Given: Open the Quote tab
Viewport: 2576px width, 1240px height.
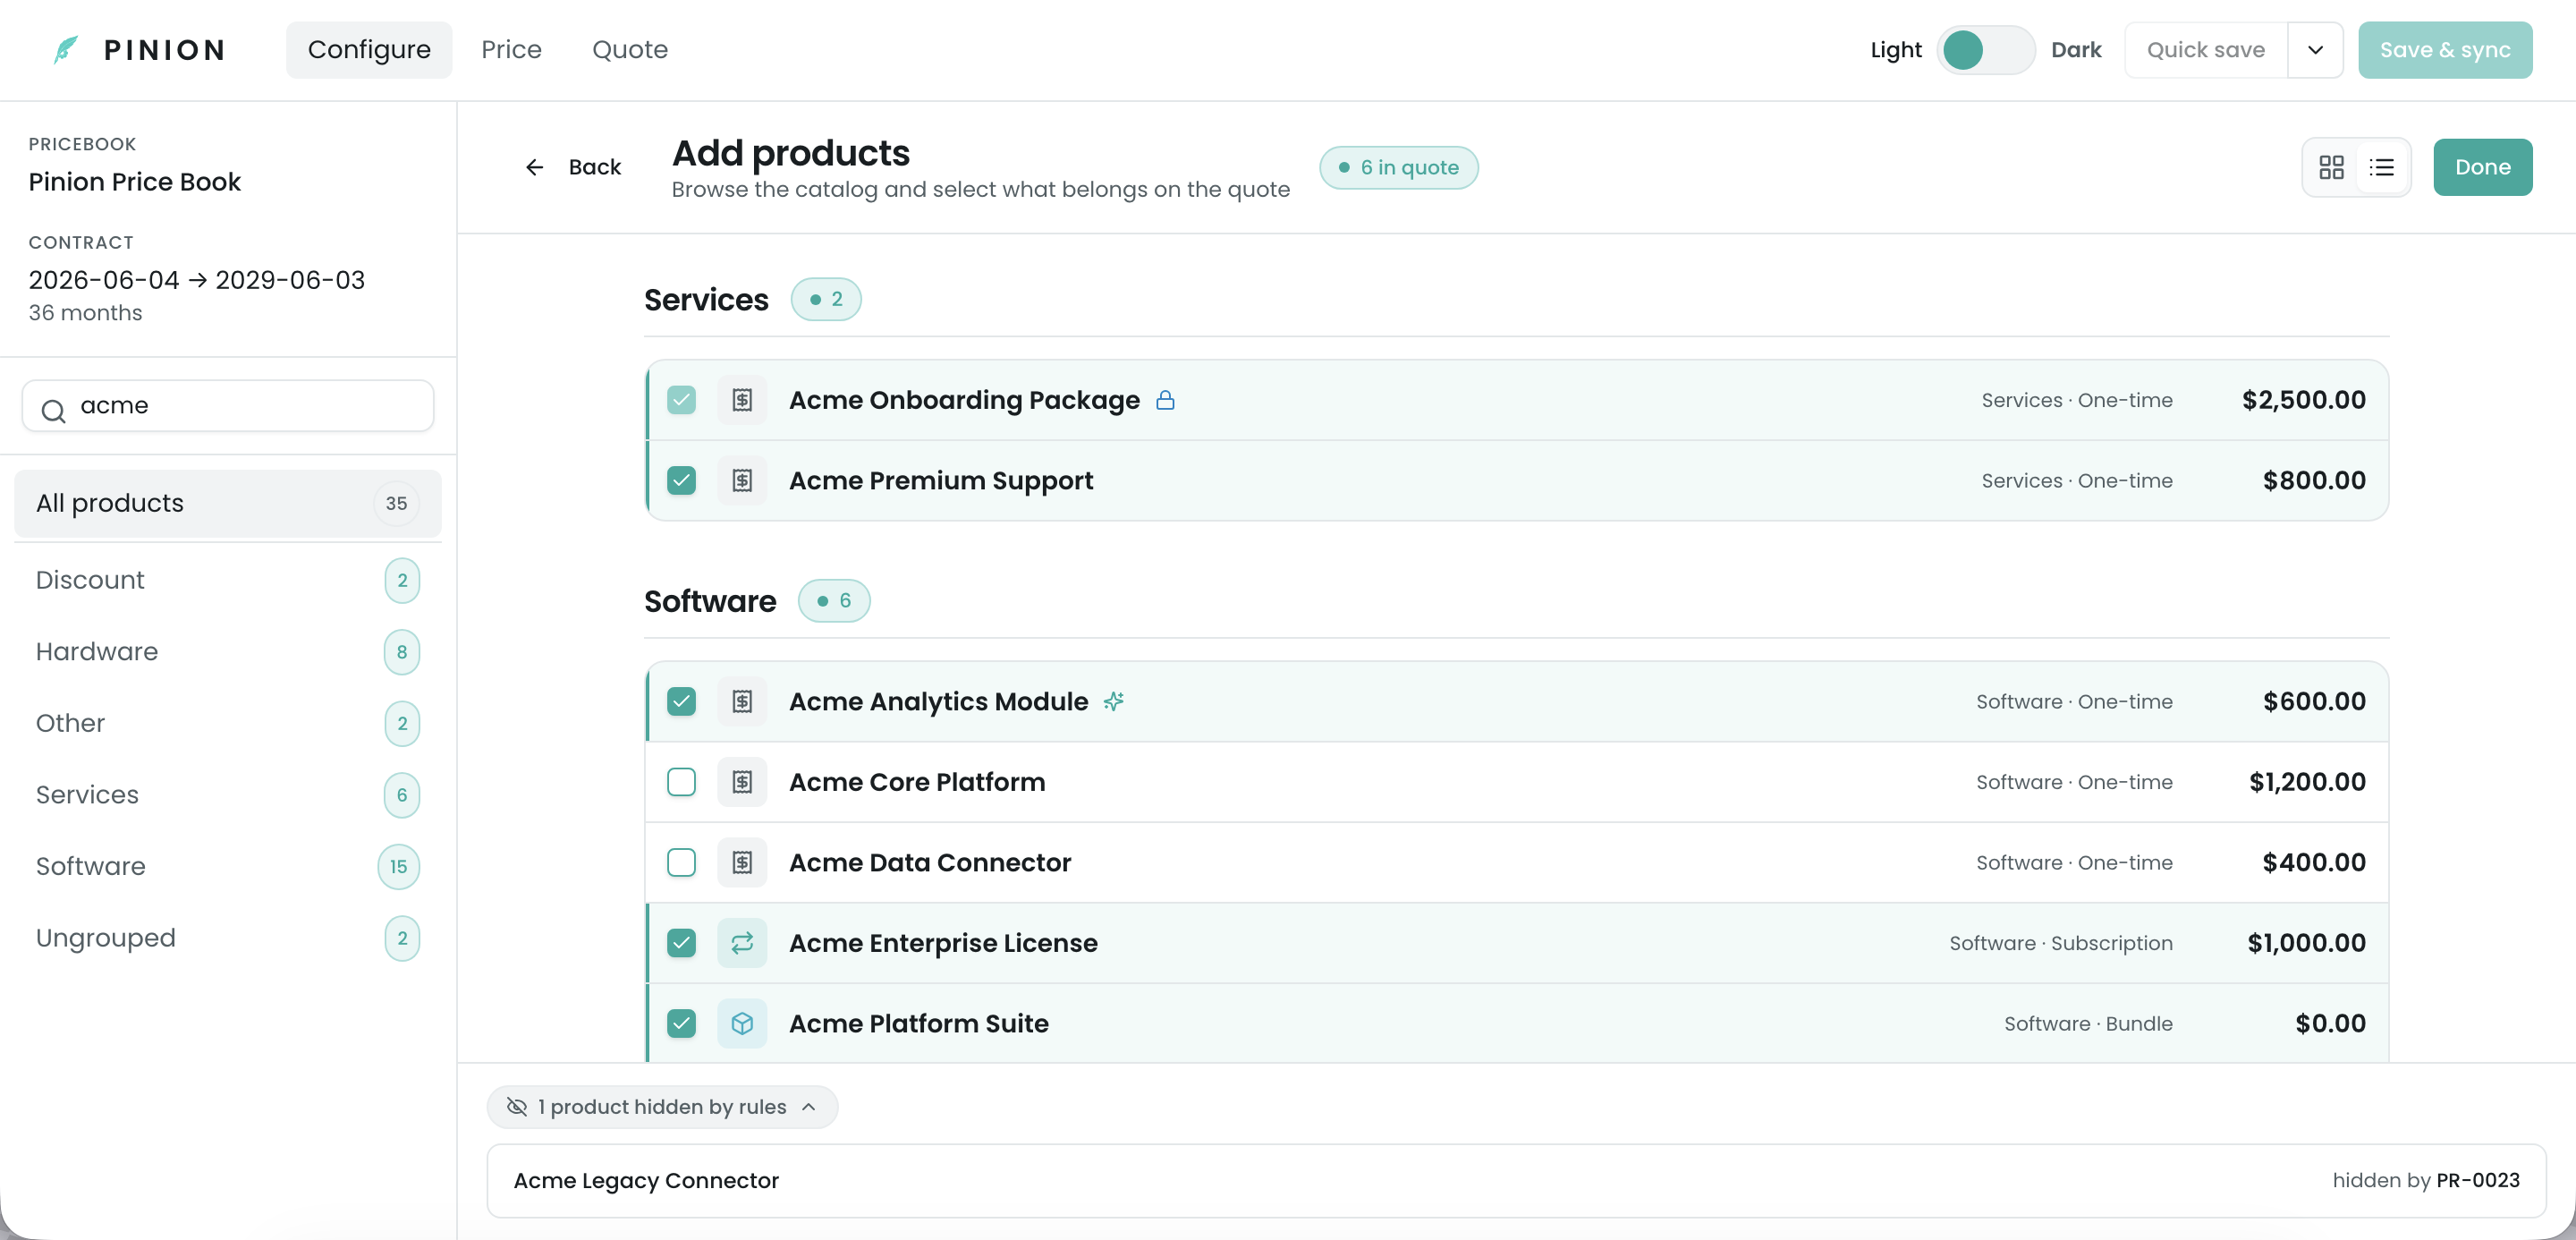Looking at the screenshot, I should coord(629,50).
